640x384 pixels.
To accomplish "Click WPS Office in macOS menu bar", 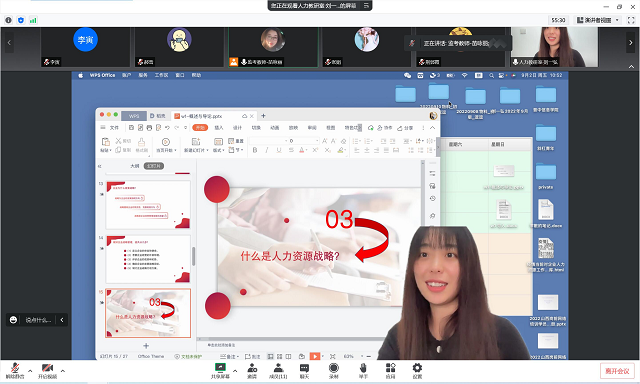I will (102, 75).
